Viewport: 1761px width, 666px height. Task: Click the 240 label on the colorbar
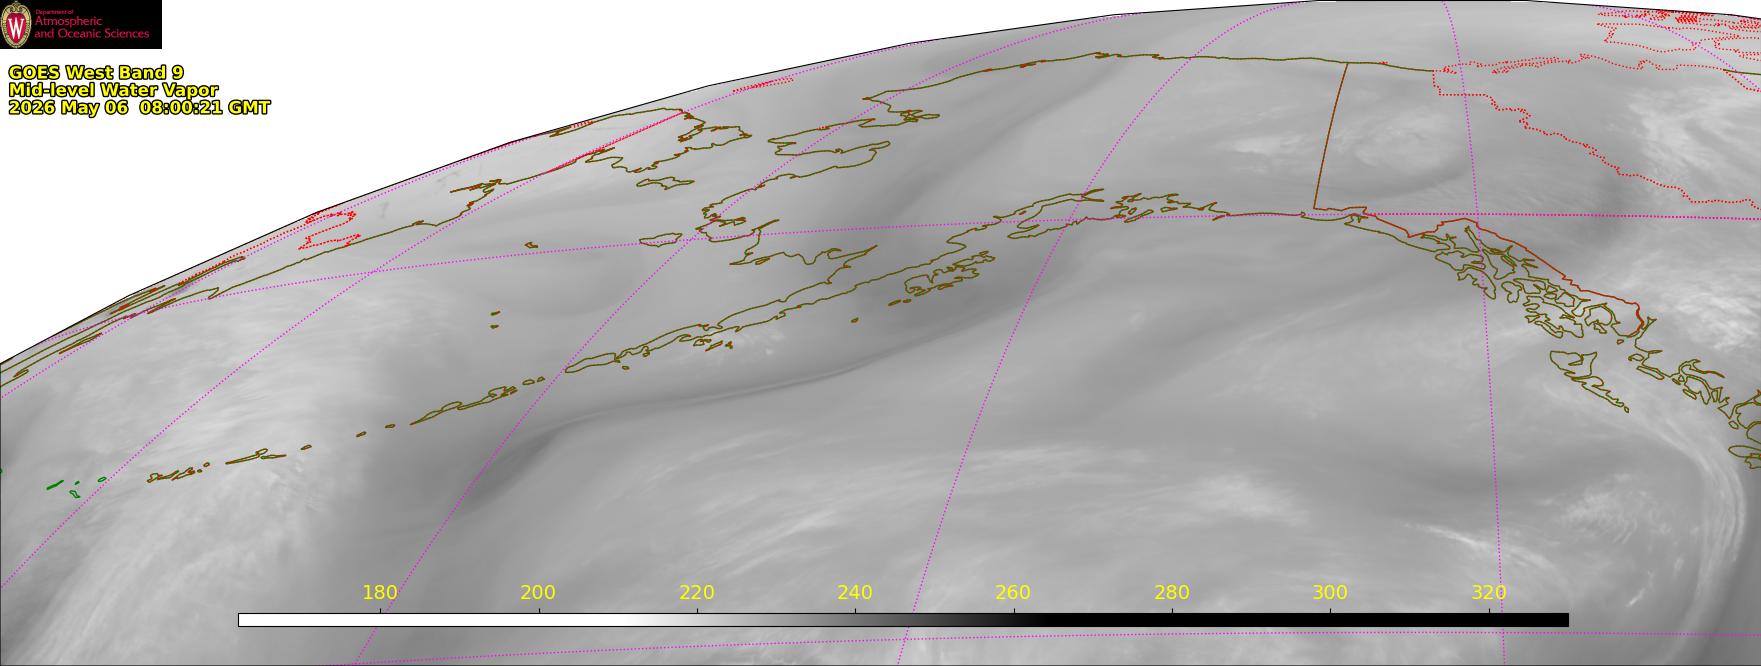(x=855, y=592)
